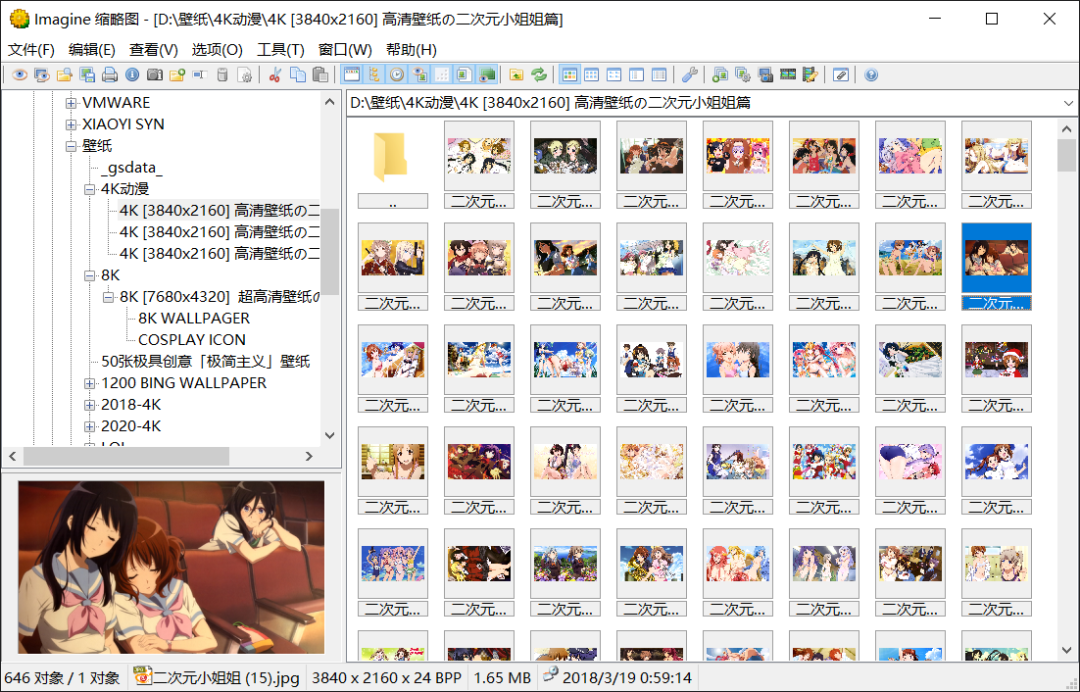The height and width of the screenshot is (692, 1080).
Task: Toggle the eye with green folder button
Action: [x=487, y=75]
